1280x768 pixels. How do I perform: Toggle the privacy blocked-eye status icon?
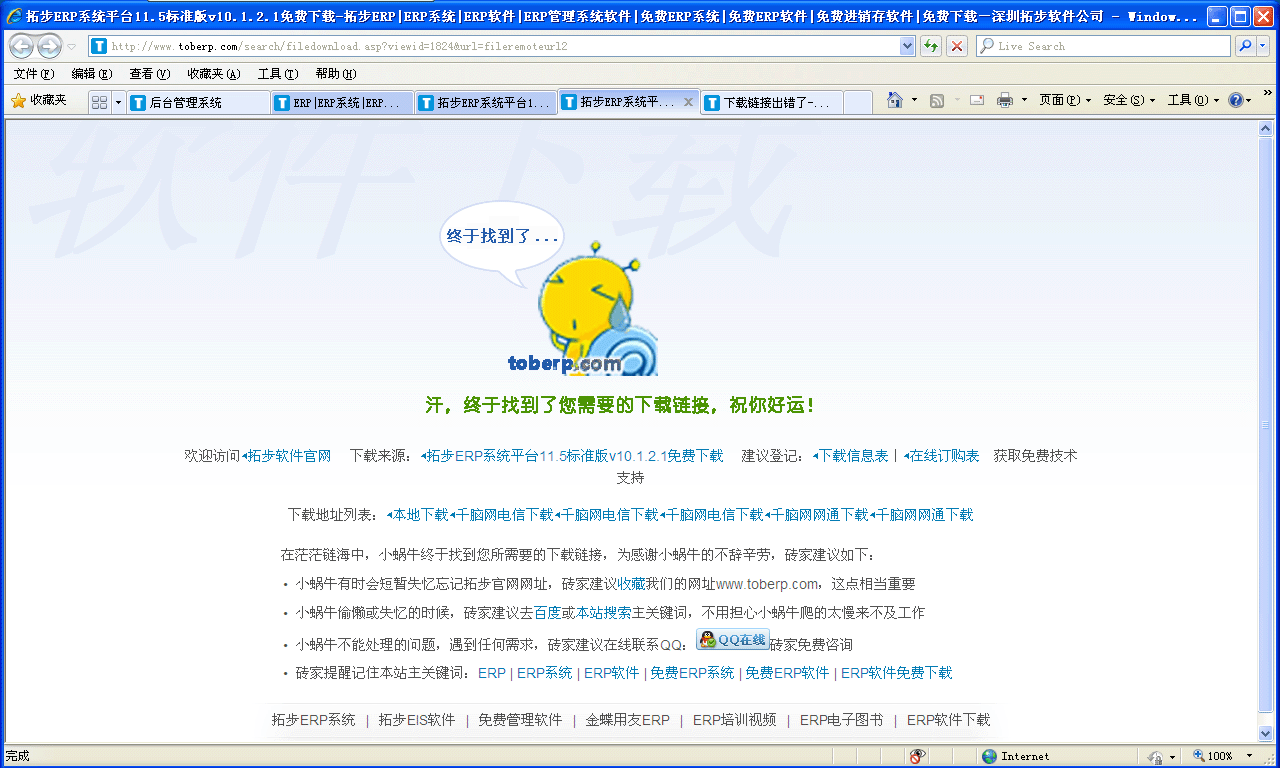917,756
